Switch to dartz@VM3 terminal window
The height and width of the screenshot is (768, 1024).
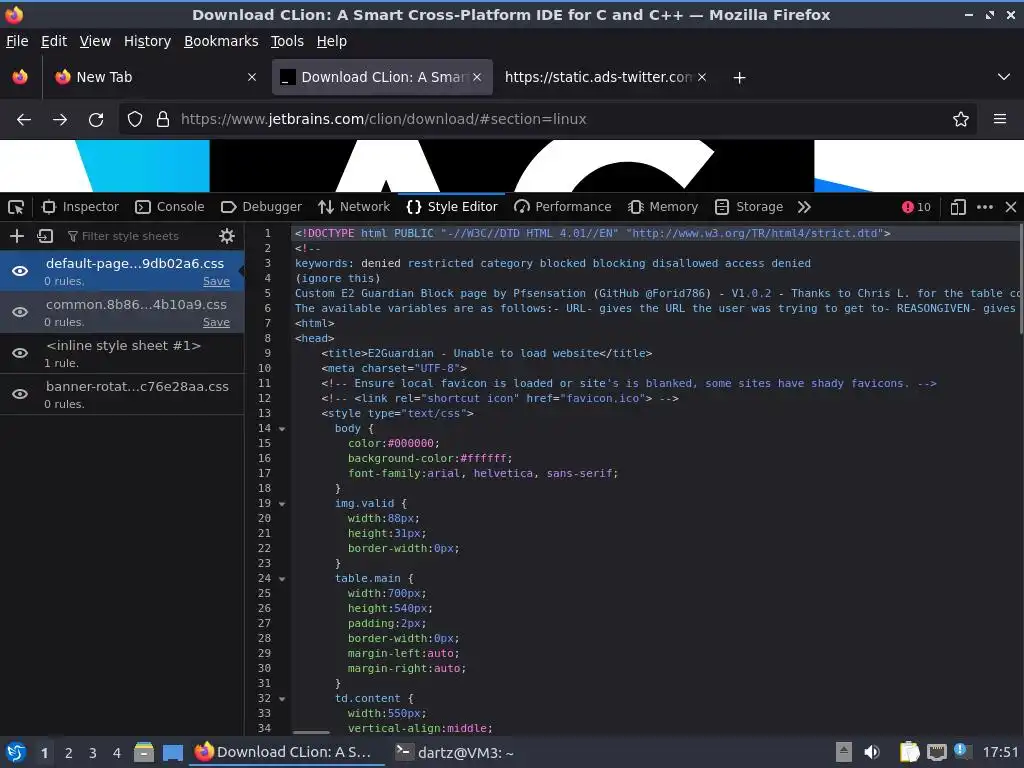point(455,753)
